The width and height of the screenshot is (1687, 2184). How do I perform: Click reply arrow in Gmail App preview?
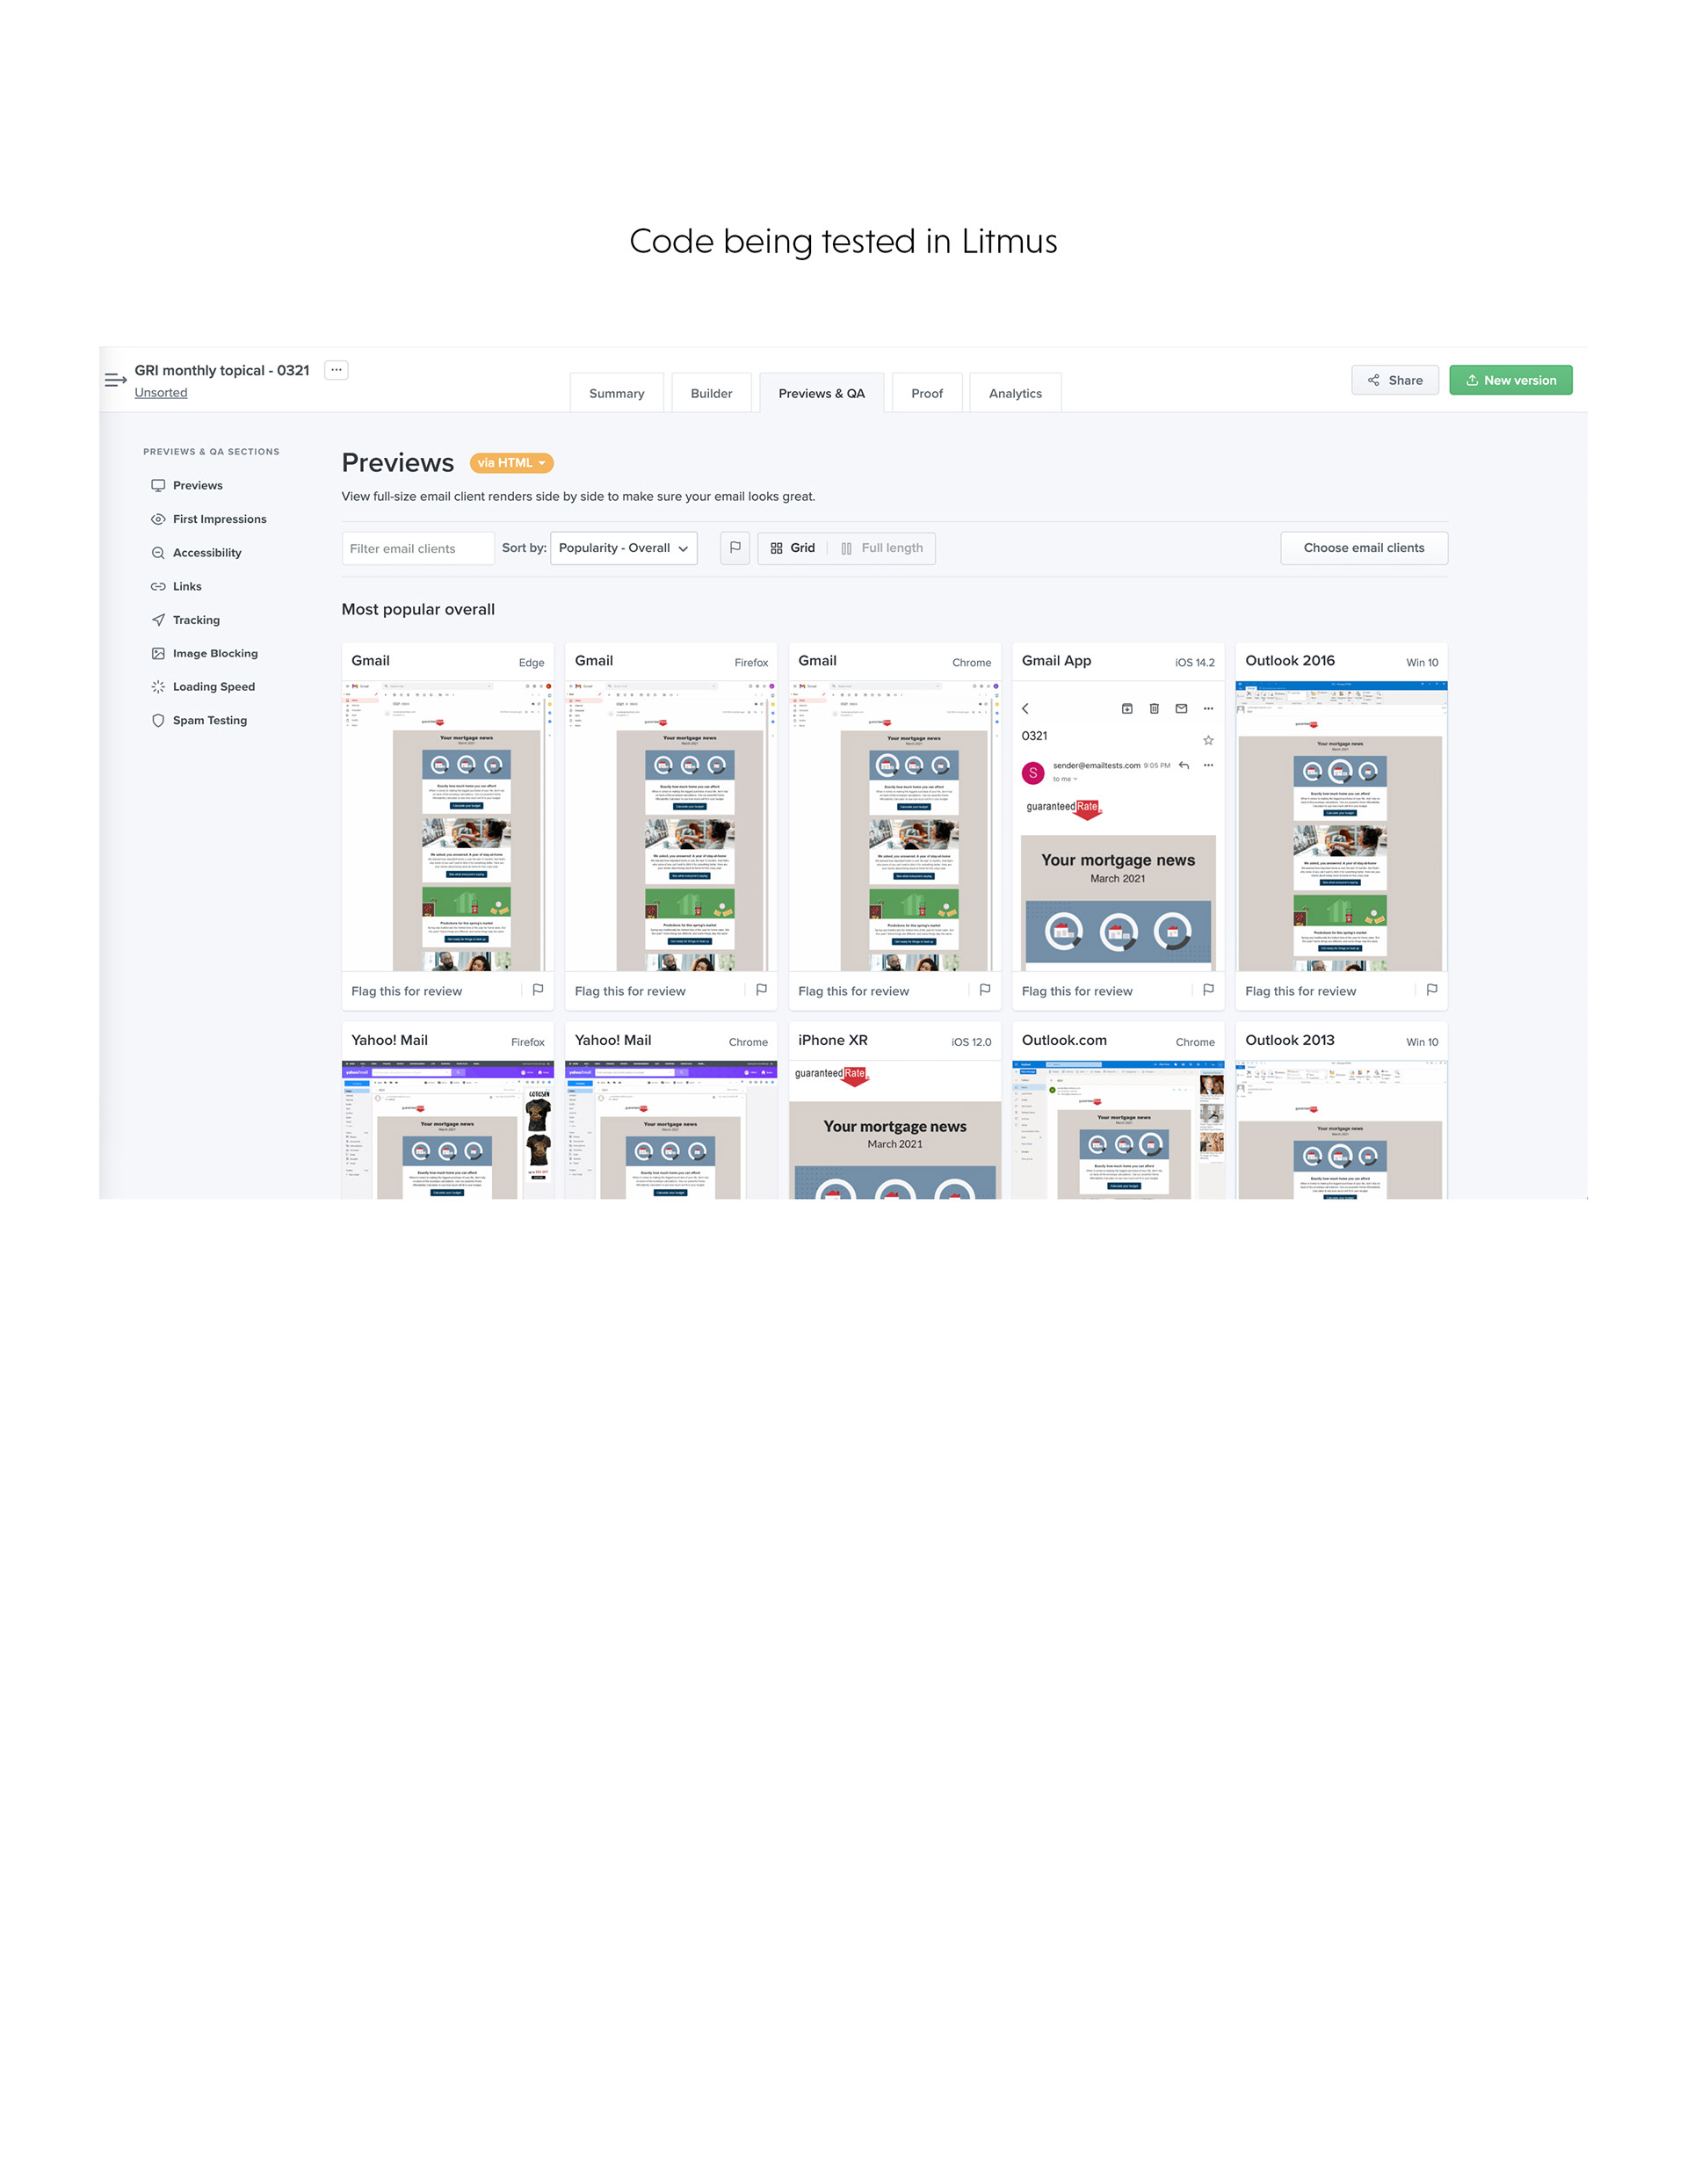pos(1184,765)
